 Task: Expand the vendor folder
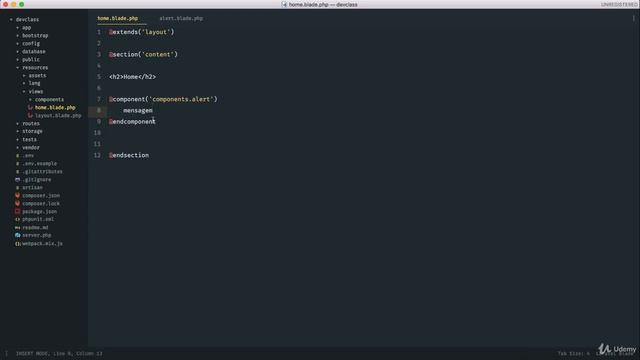18,147
